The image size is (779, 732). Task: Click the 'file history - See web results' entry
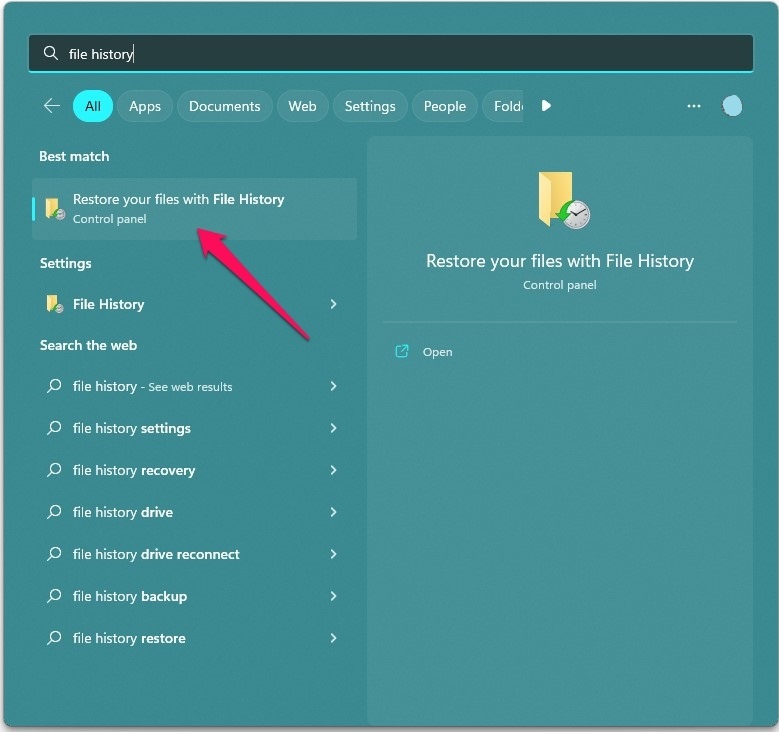click(194, 386)
